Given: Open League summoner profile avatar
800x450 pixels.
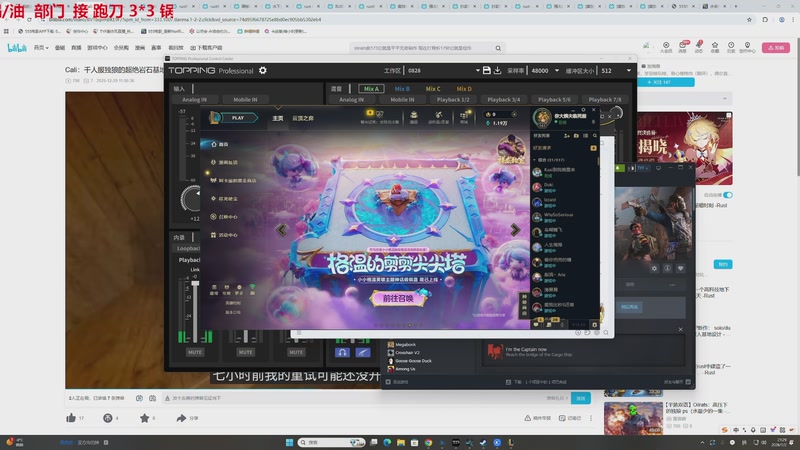Looking at the screenshot, I should 542,118.
